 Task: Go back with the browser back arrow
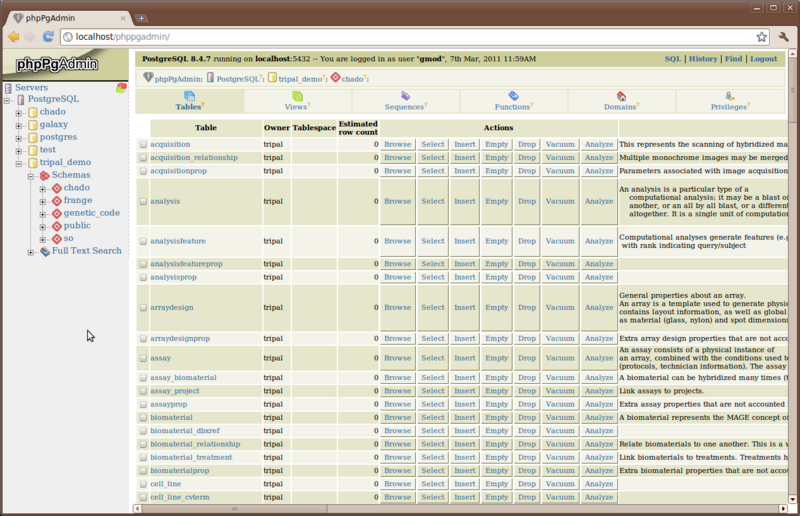pos(14,37)
